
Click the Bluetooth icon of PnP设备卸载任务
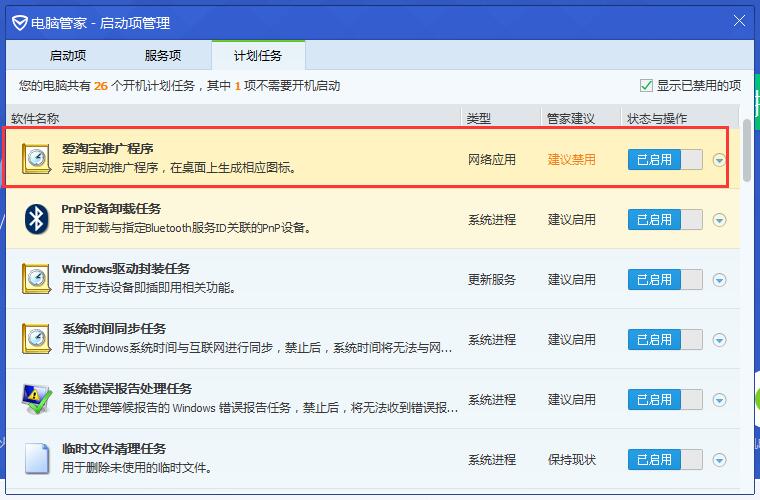pyautogui.click(x=36, y=219)
